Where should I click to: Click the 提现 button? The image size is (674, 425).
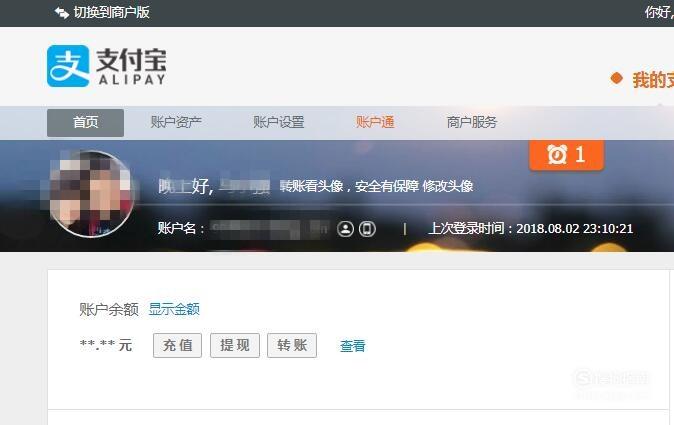[x=235, y=345]
